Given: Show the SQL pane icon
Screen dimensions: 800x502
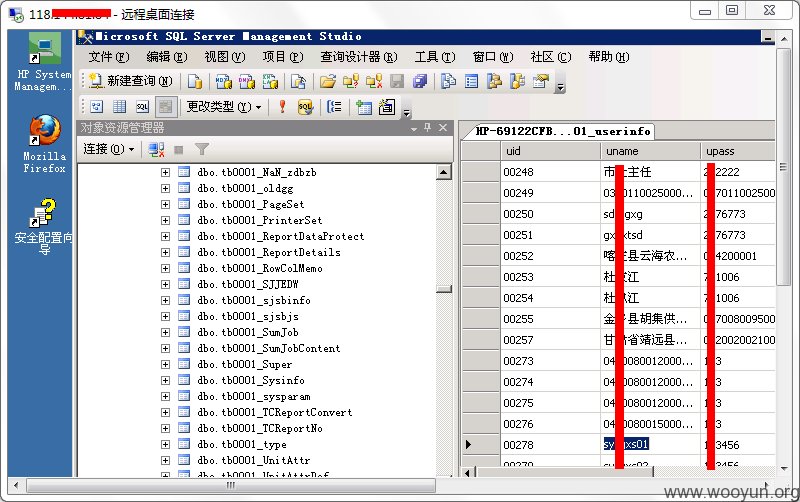Looking at the screenshot, I should pyautogui.click(x=142, y=107).
